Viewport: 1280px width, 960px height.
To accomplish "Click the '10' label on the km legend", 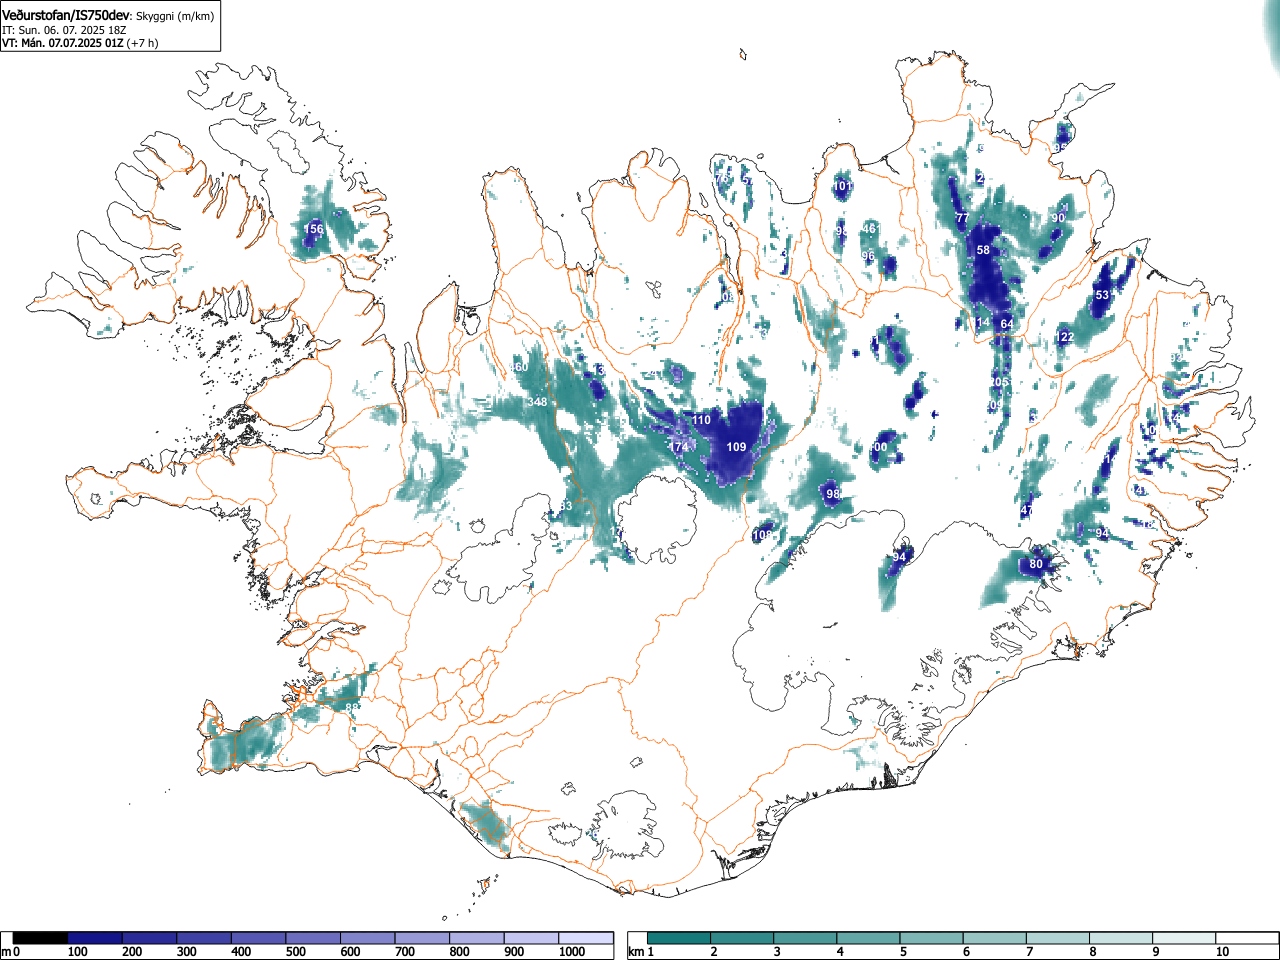I will tap(1222, 952).
